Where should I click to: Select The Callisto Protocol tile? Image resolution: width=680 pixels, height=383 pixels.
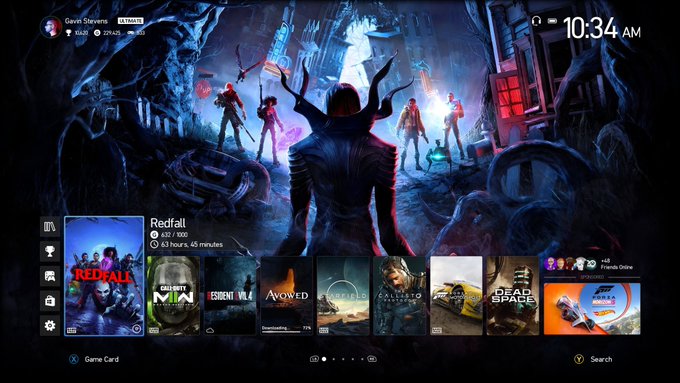[x=400, y=295]
